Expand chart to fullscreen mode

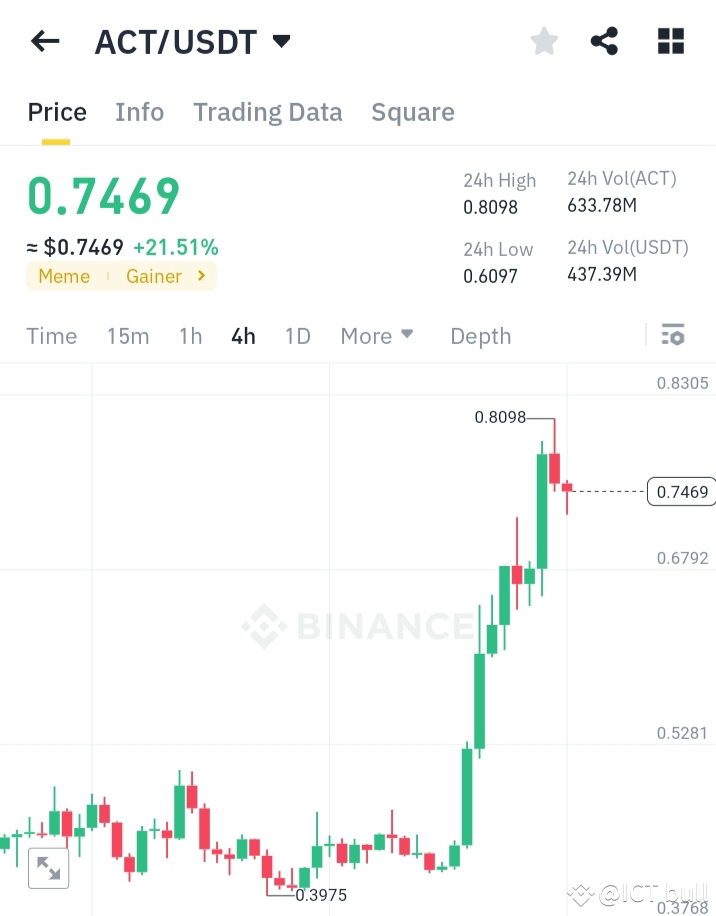point(49,868)
